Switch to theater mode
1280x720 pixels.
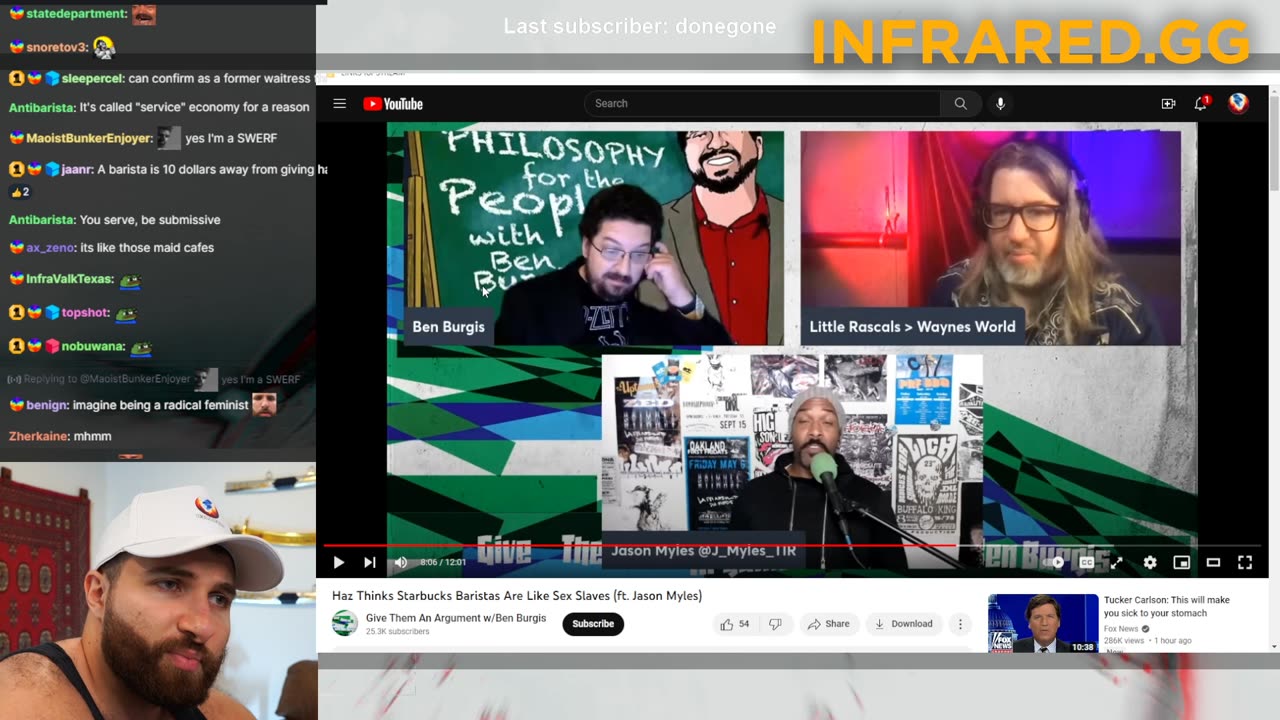coord(1213,562)
